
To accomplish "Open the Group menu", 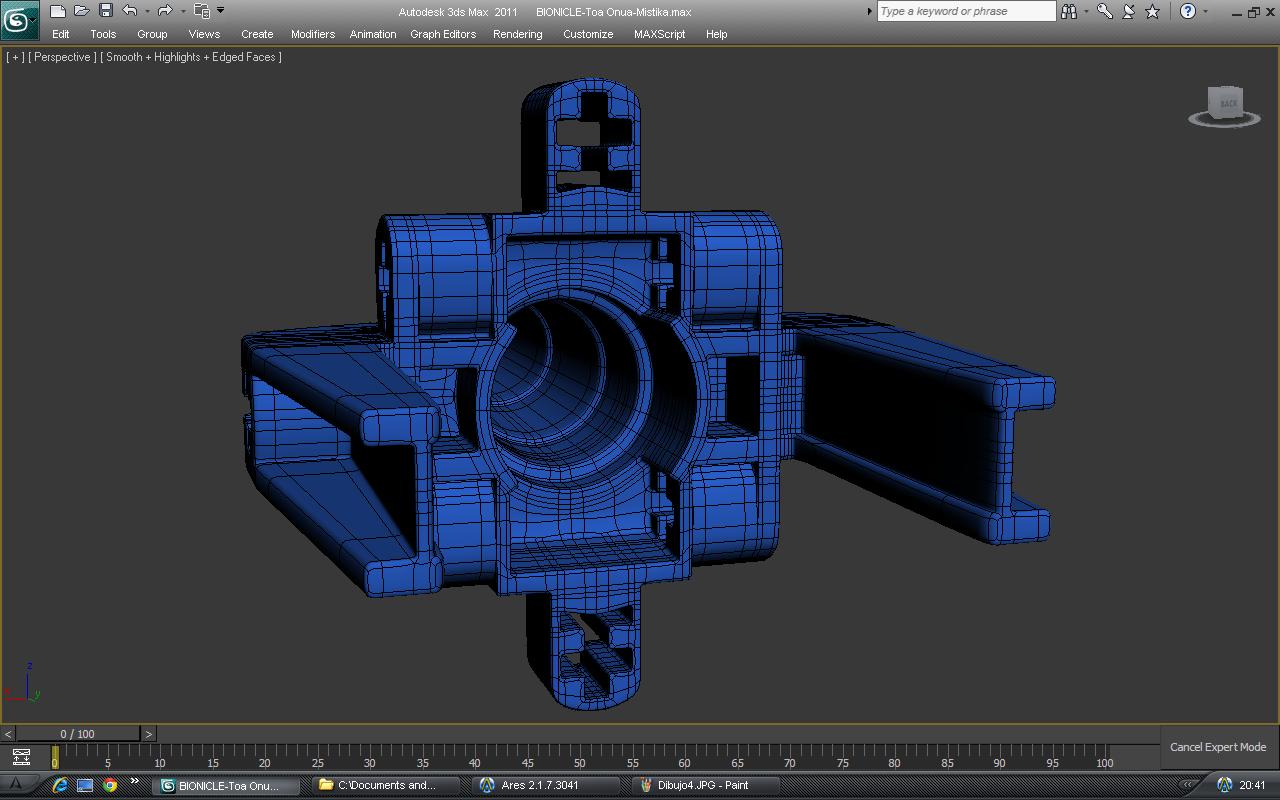I will (x=152, y=34).
